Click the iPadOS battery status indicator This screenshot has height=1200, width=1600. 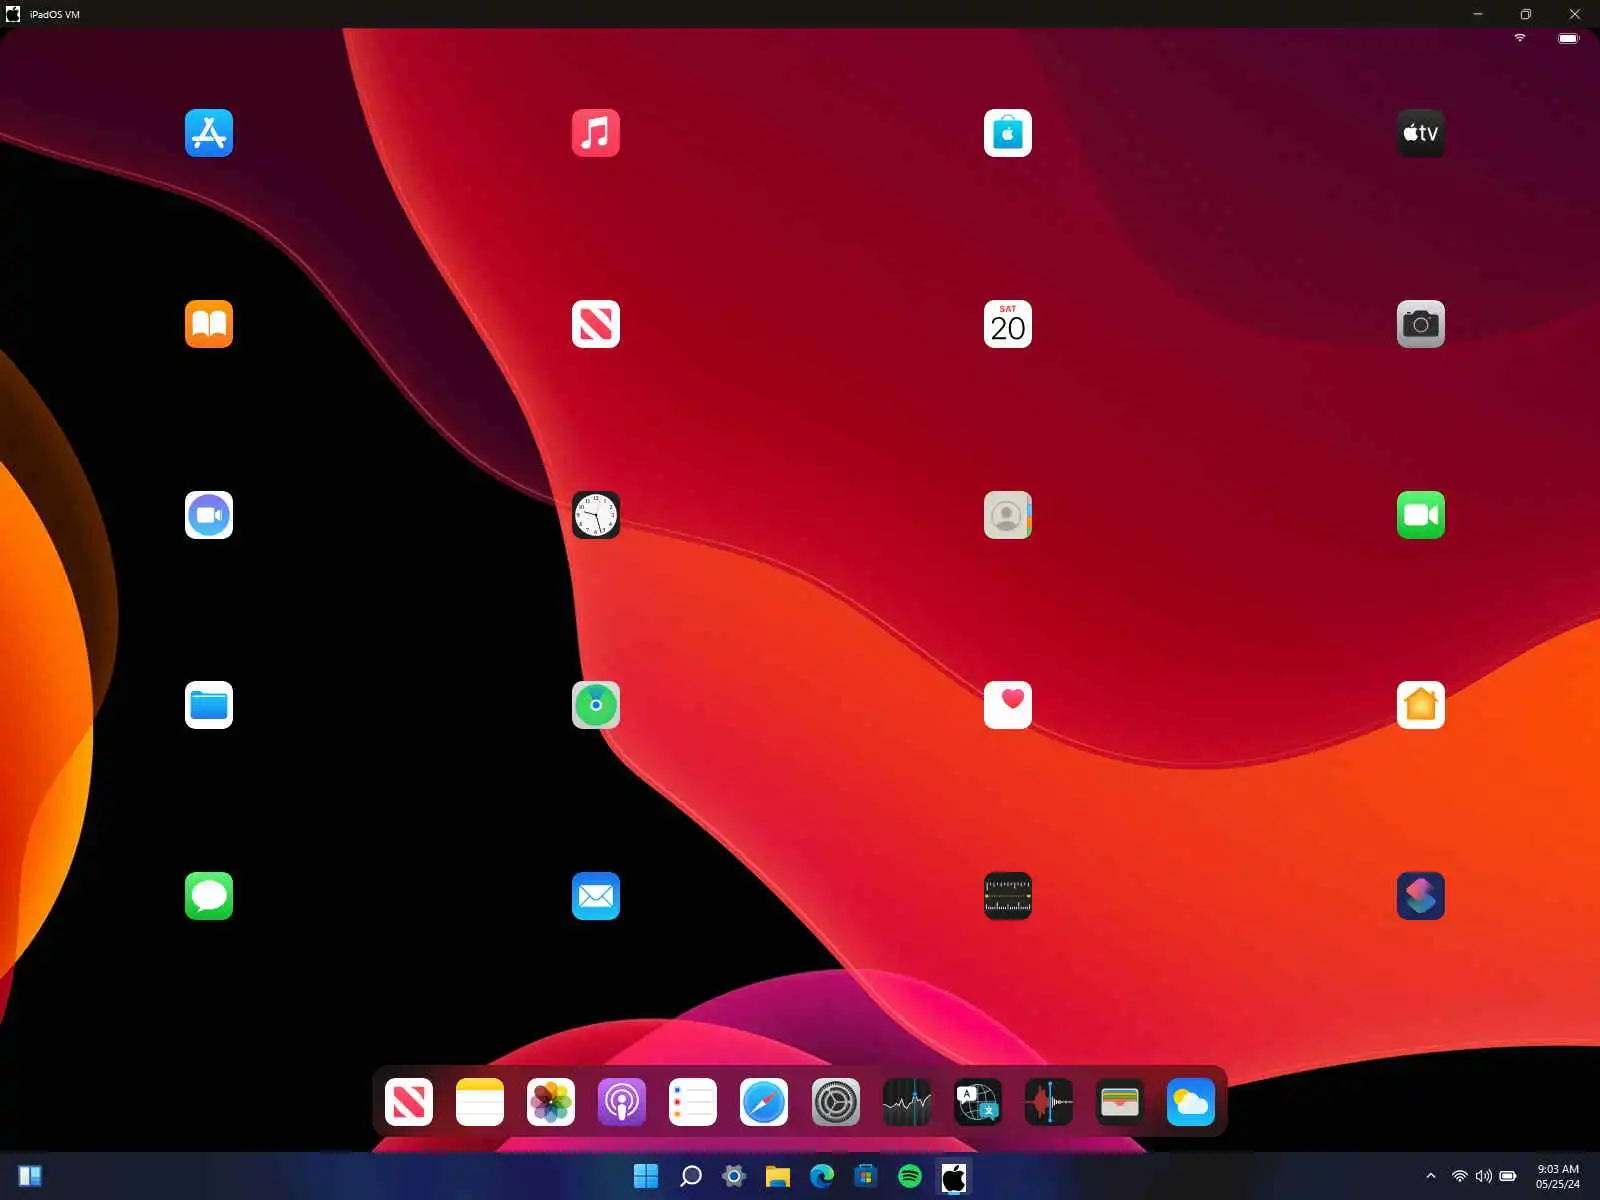coord(1569,38)
